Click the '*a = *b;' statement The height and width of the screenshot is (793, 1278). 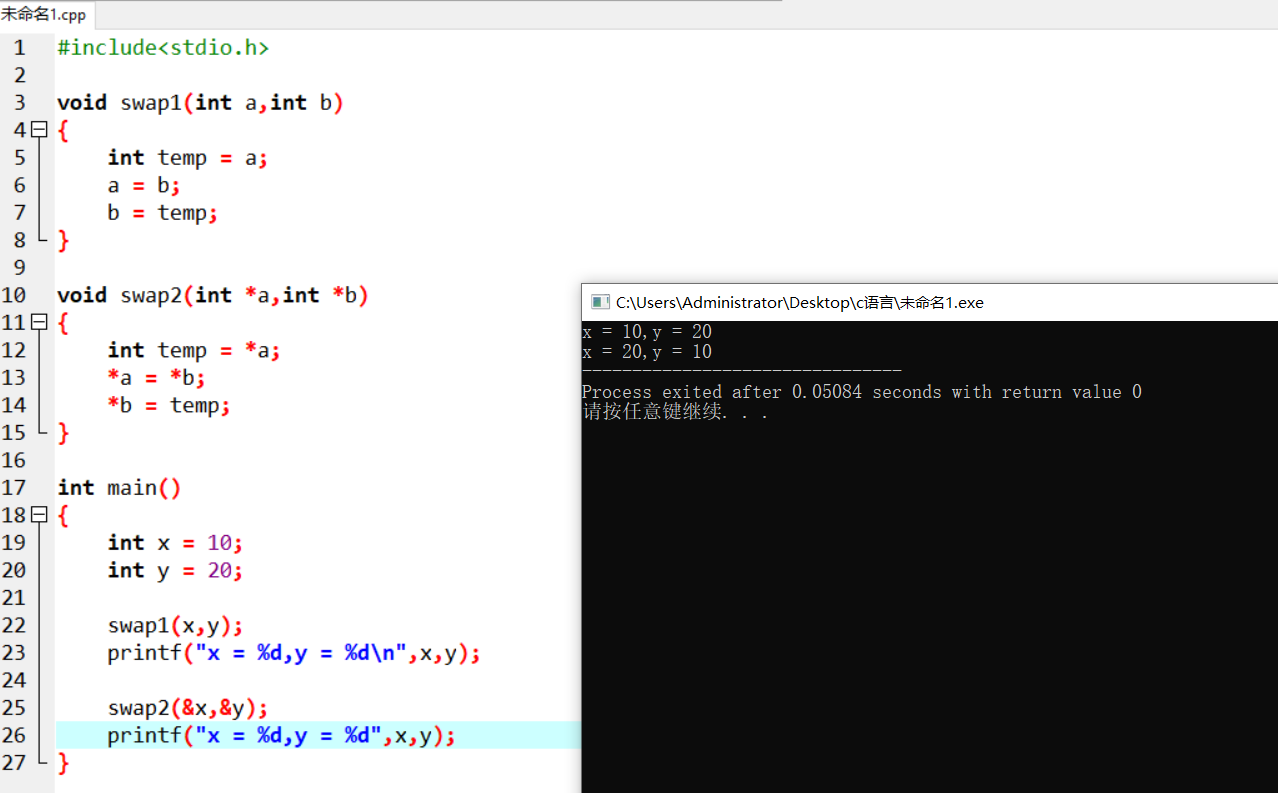(x=157, y=378)
